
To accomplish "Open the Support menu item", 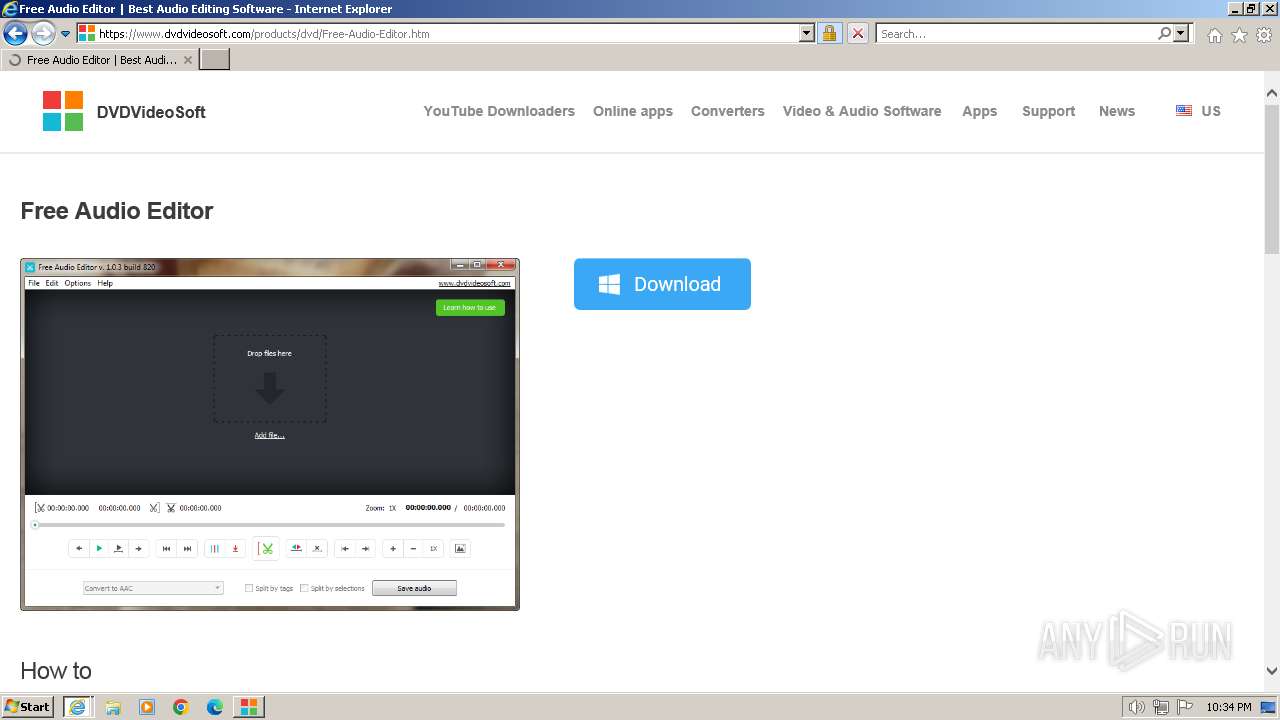I will 1048,111.
